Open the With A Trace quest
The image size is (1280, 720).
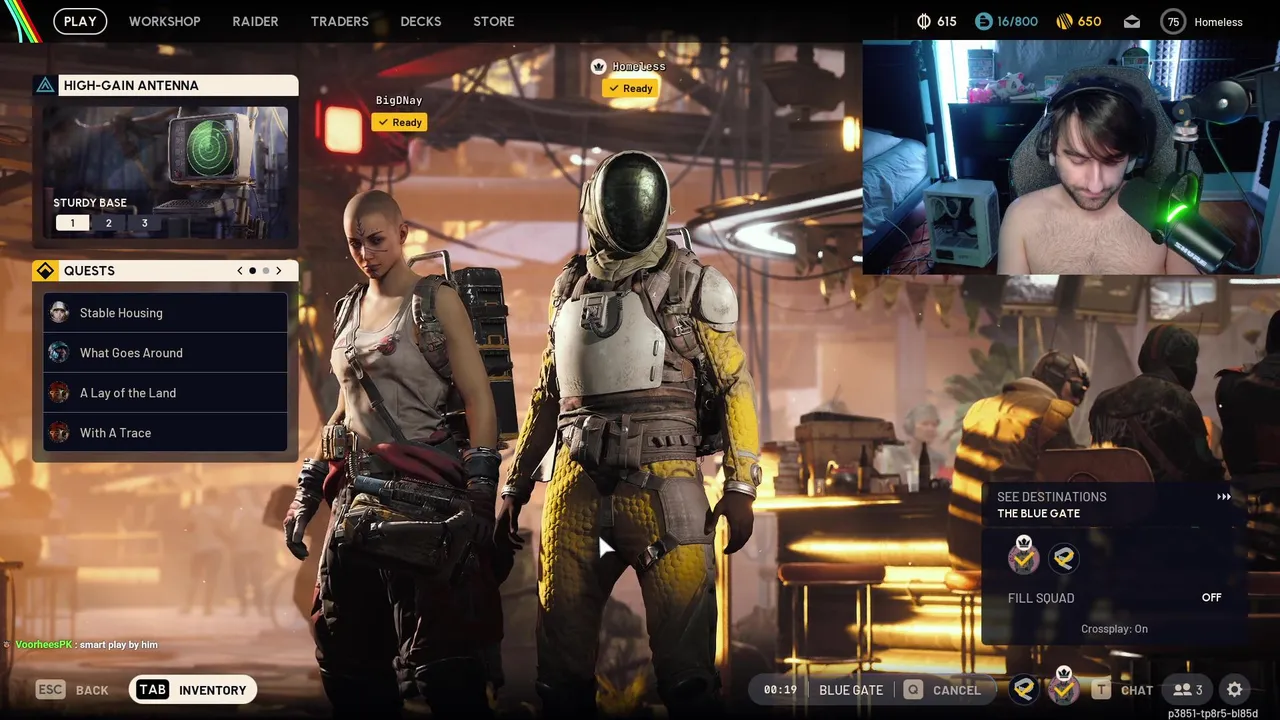click(165, 433)
